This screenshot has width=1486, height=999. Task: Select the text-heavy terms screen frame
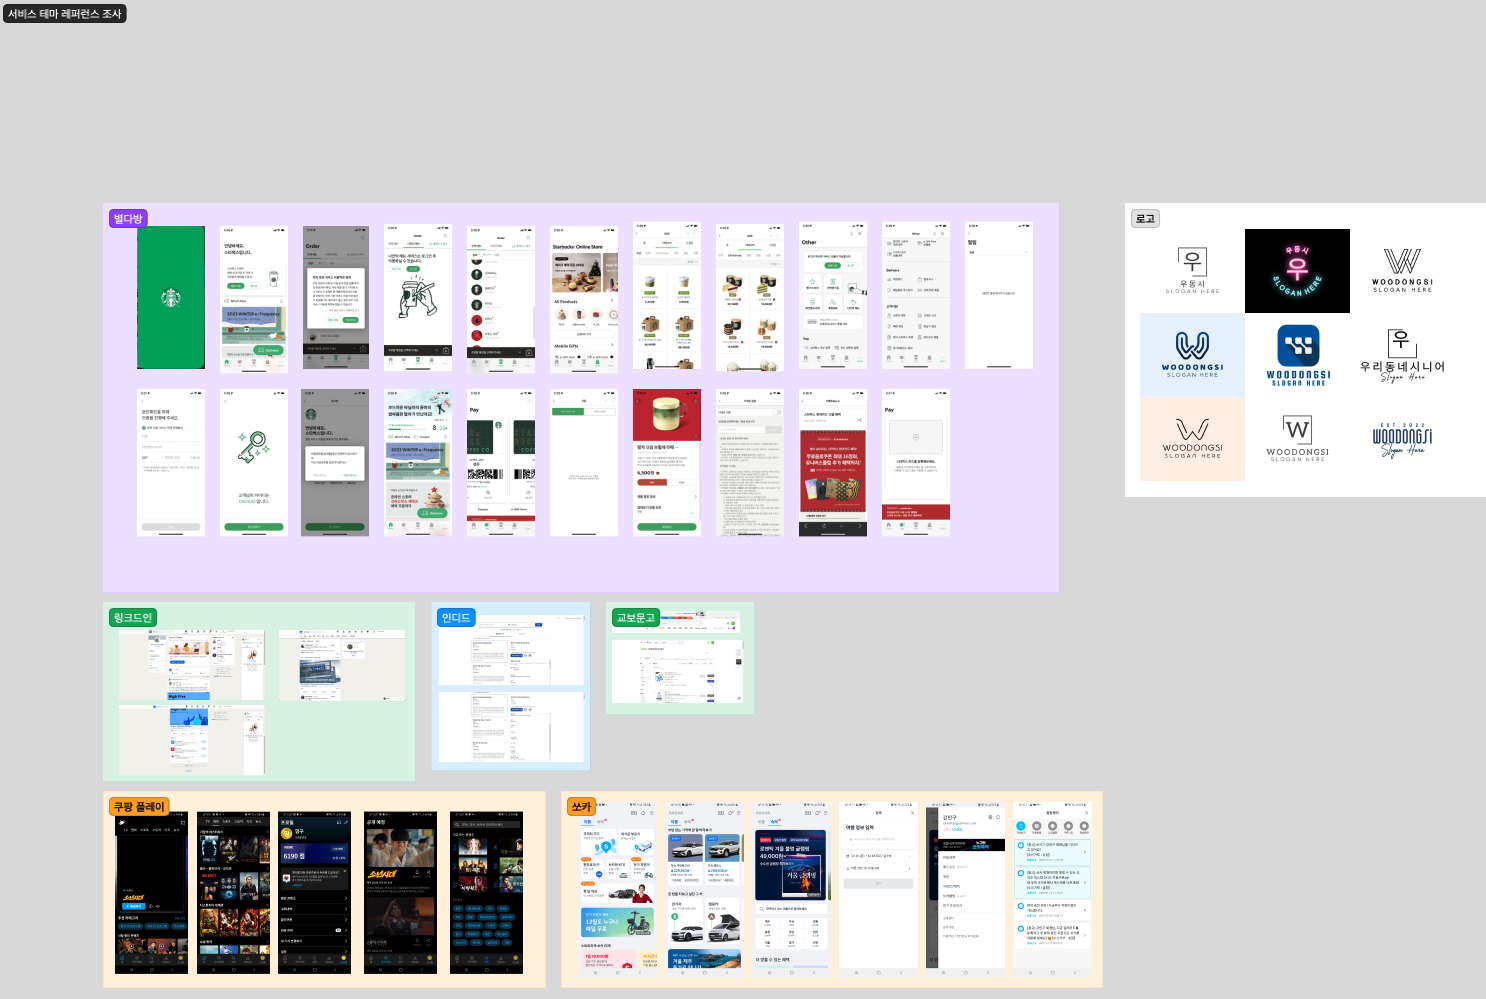(x=750, y=463)
